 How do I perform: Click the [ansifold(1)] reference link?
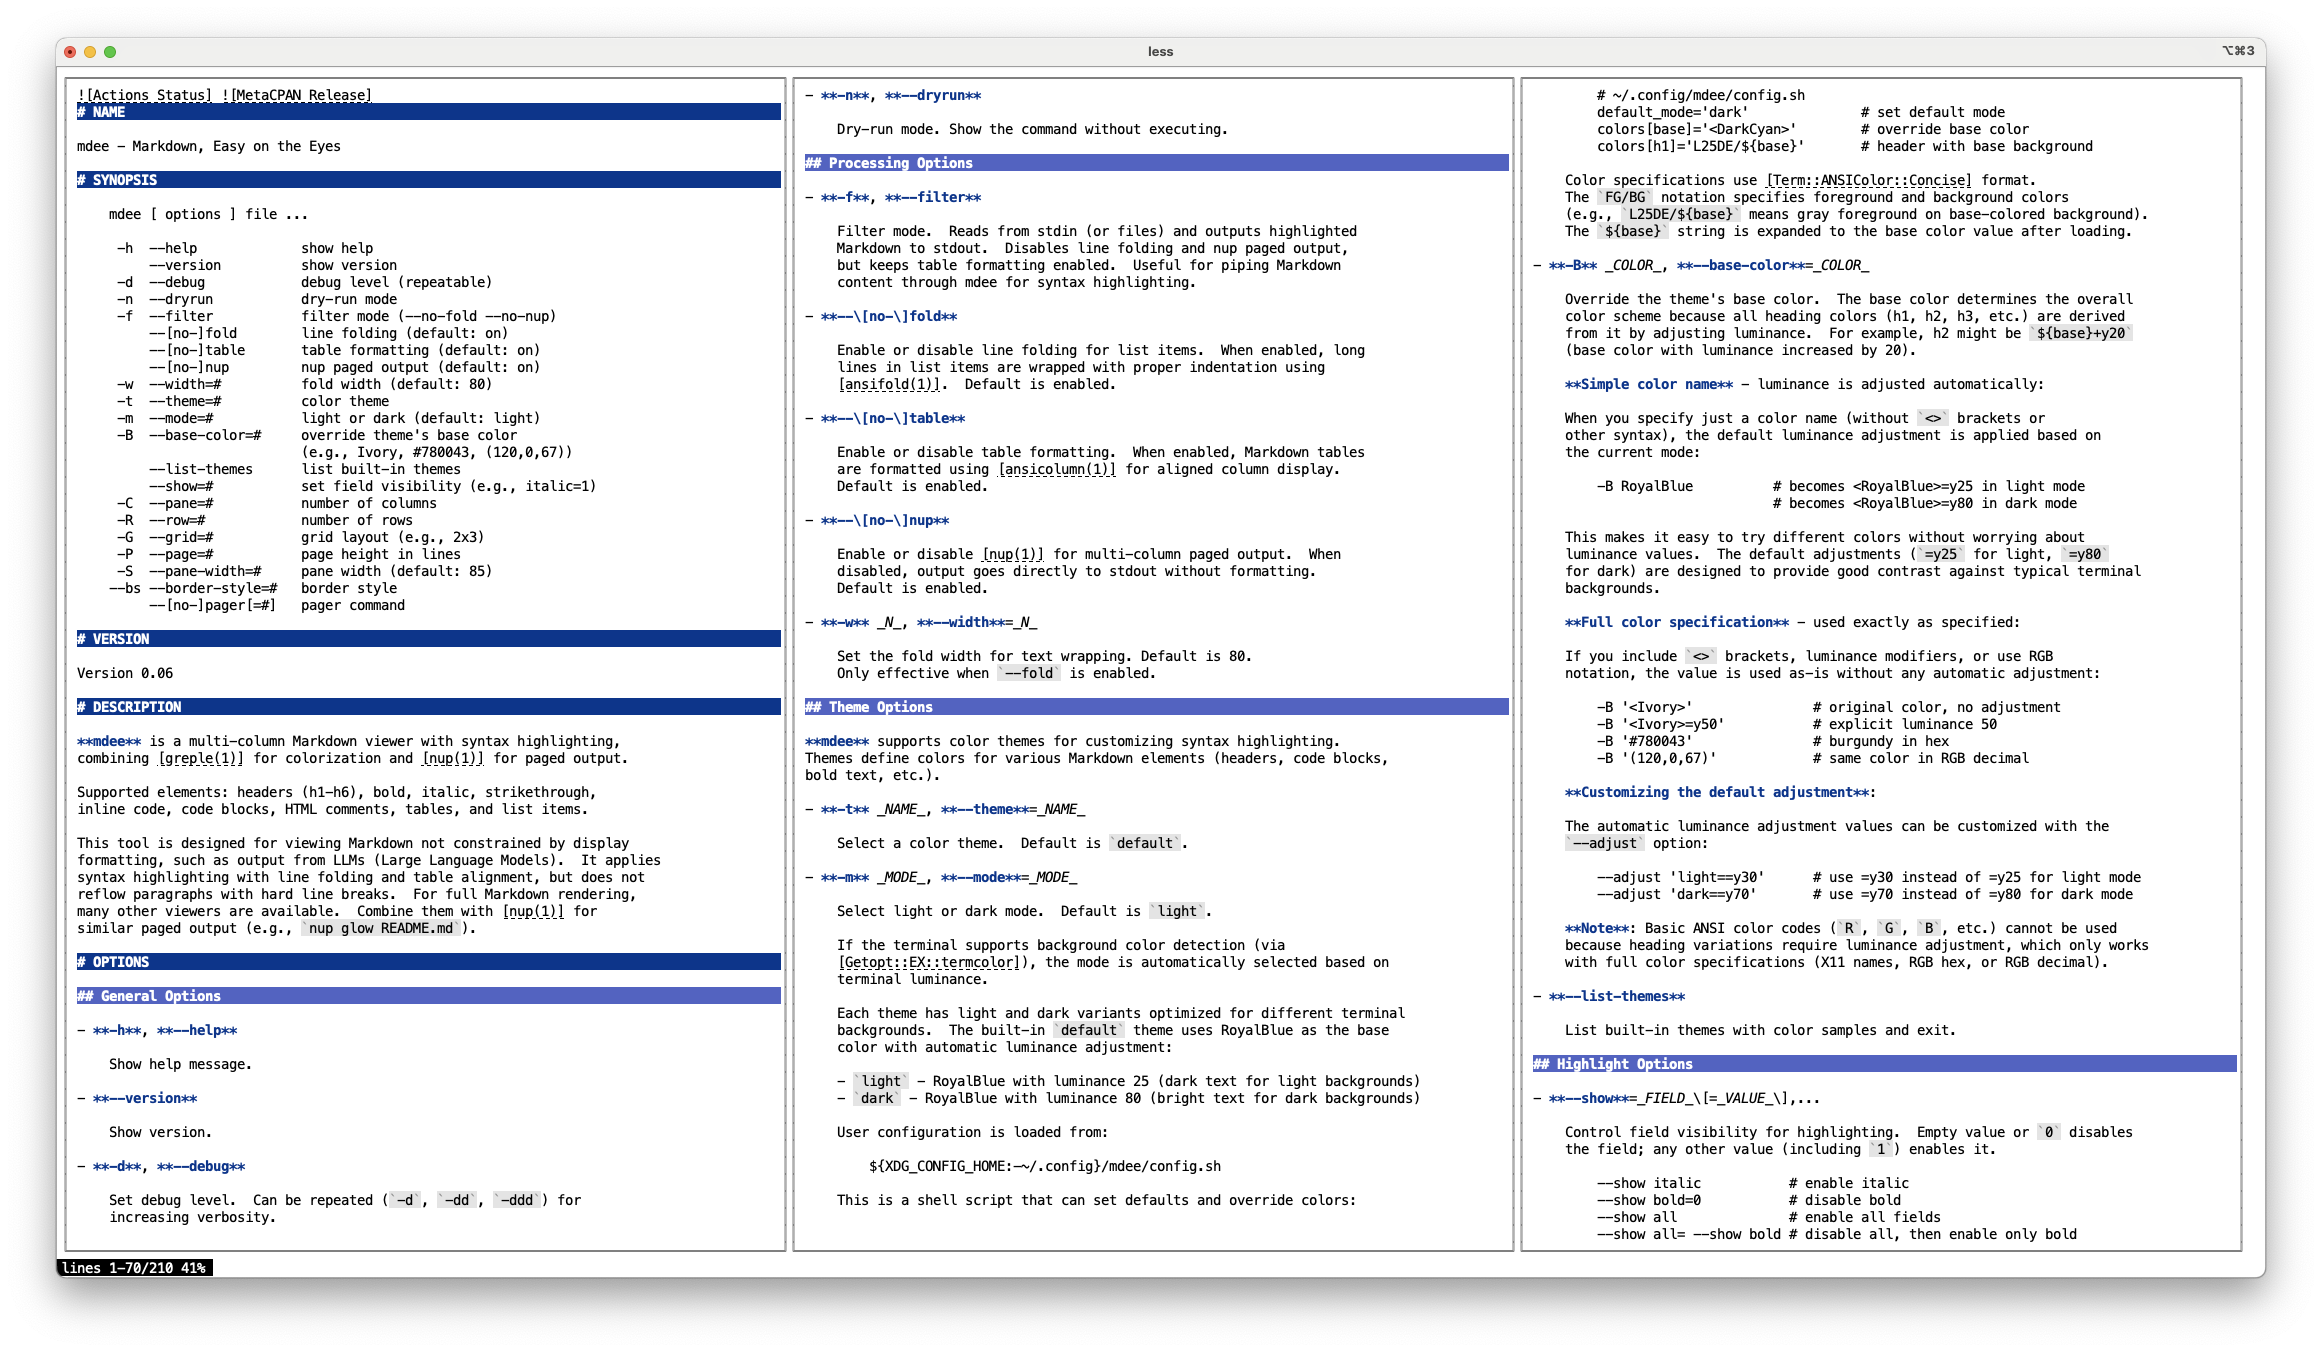coord(891,384)
